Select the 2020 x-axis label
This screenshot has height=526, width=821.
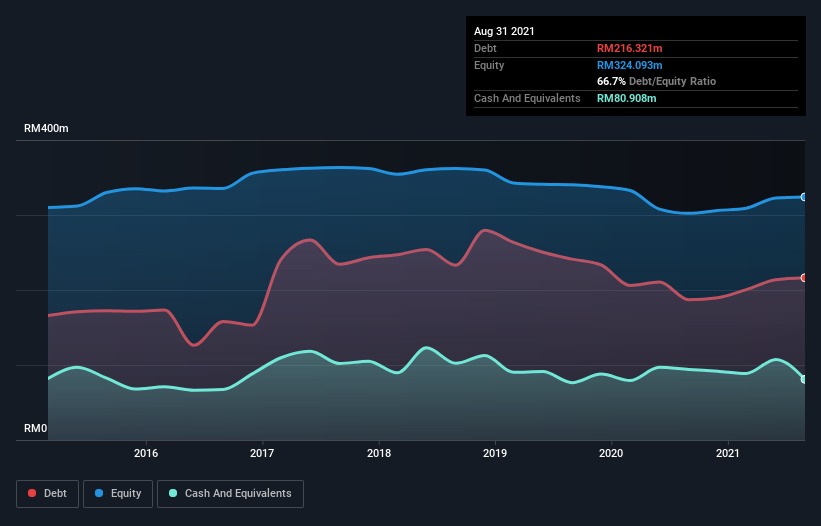[x=611, y=453]
